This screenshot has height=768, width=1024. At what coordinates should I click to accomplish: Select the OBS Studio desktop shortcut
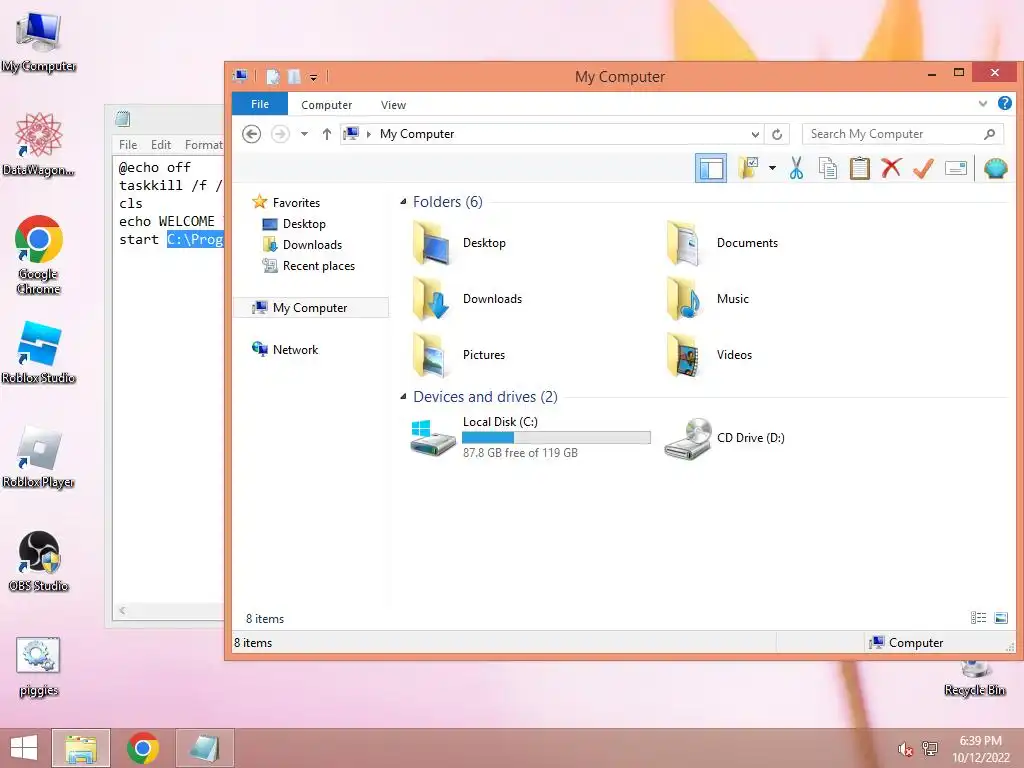pyautogui.click(x=39, y=562)
